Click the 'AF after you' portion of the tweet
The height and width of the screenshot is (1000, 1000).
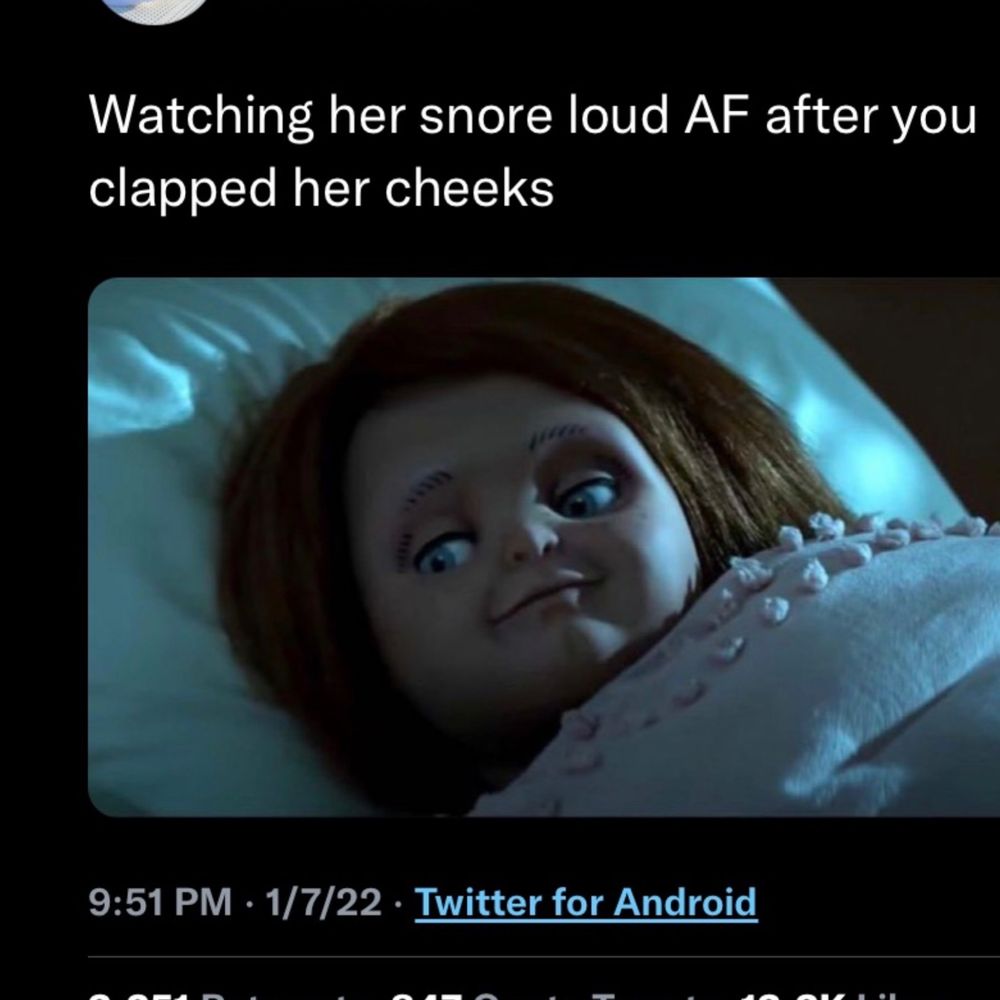[x=830, y=117]
